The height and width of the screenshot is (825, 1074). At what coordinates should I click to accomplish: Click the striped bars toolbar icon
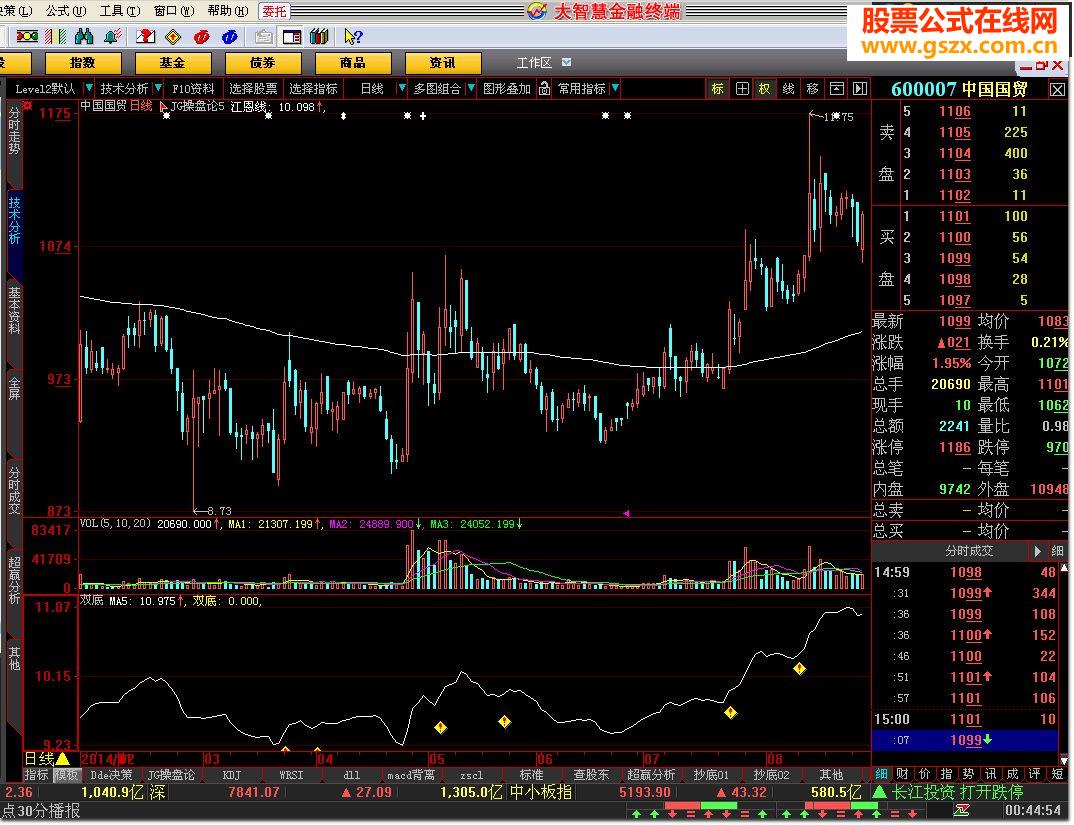point(55,36)
